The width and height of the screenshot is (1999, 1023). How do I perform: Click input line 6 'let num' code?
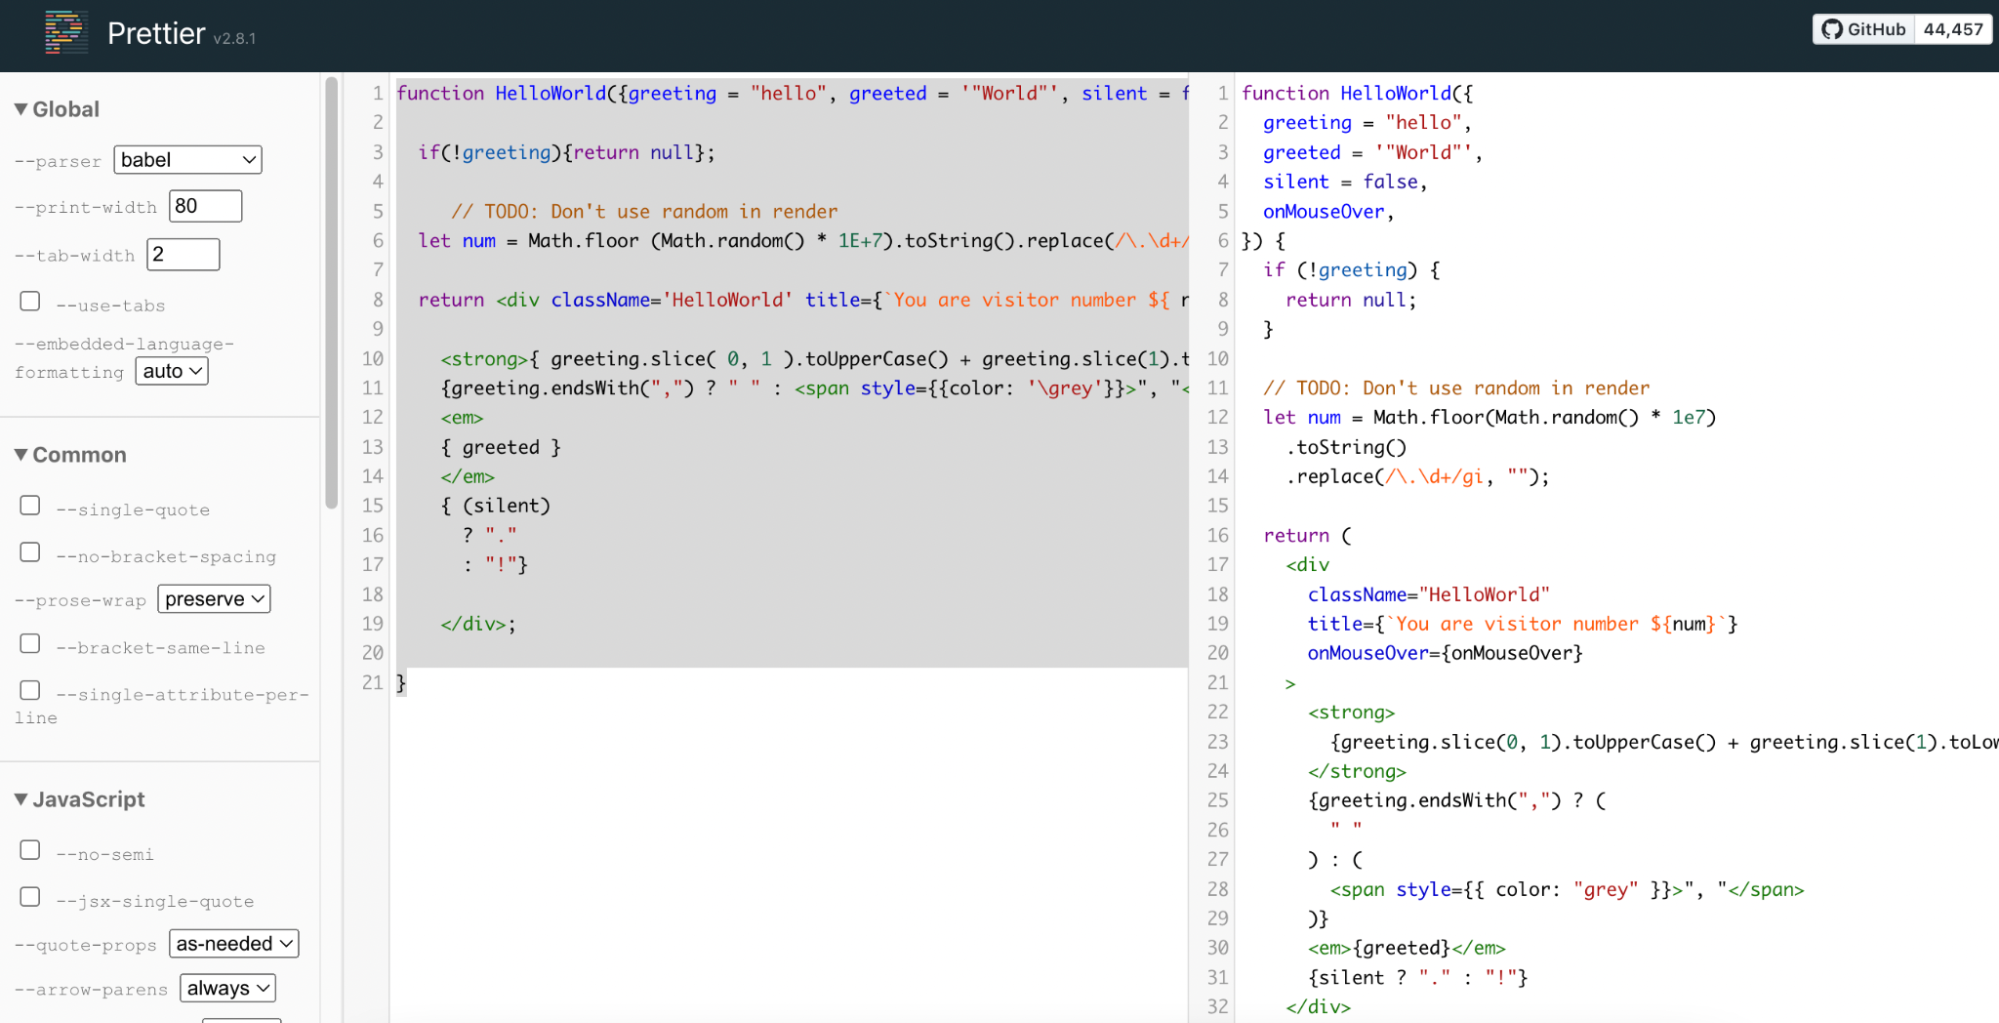803,241
